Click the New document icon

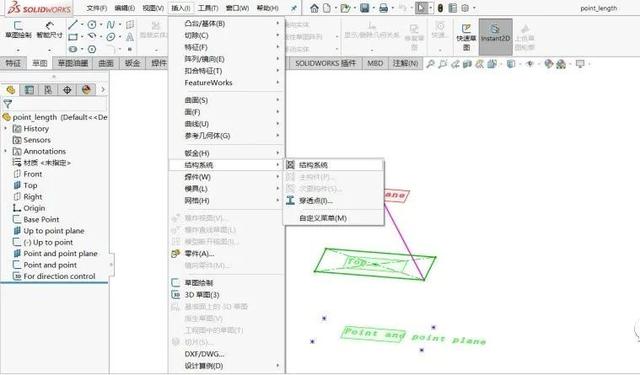[x=327, y=8]
